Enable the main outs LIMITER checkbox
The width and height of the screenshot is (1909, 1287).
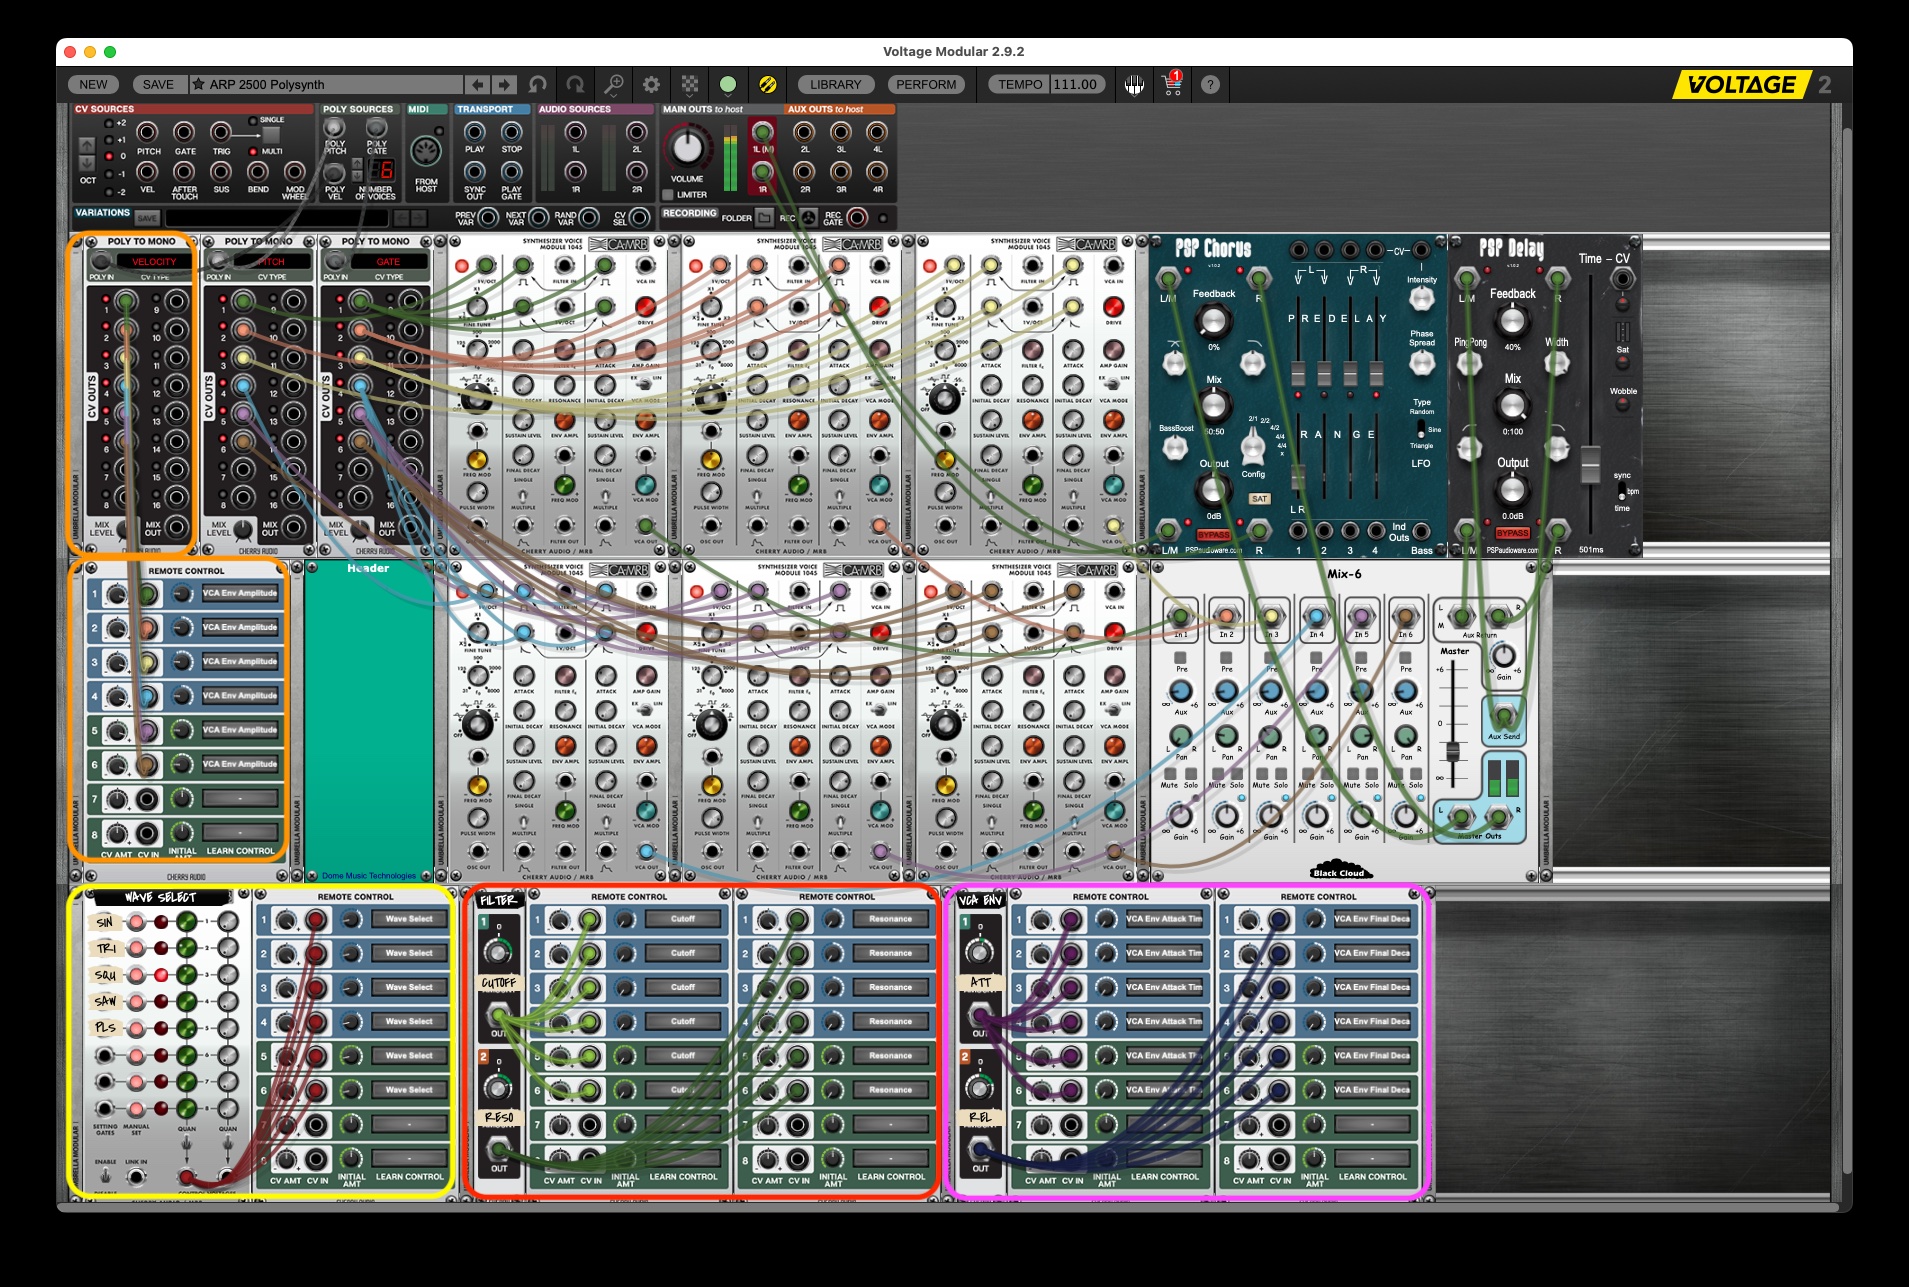click(668, 195)
